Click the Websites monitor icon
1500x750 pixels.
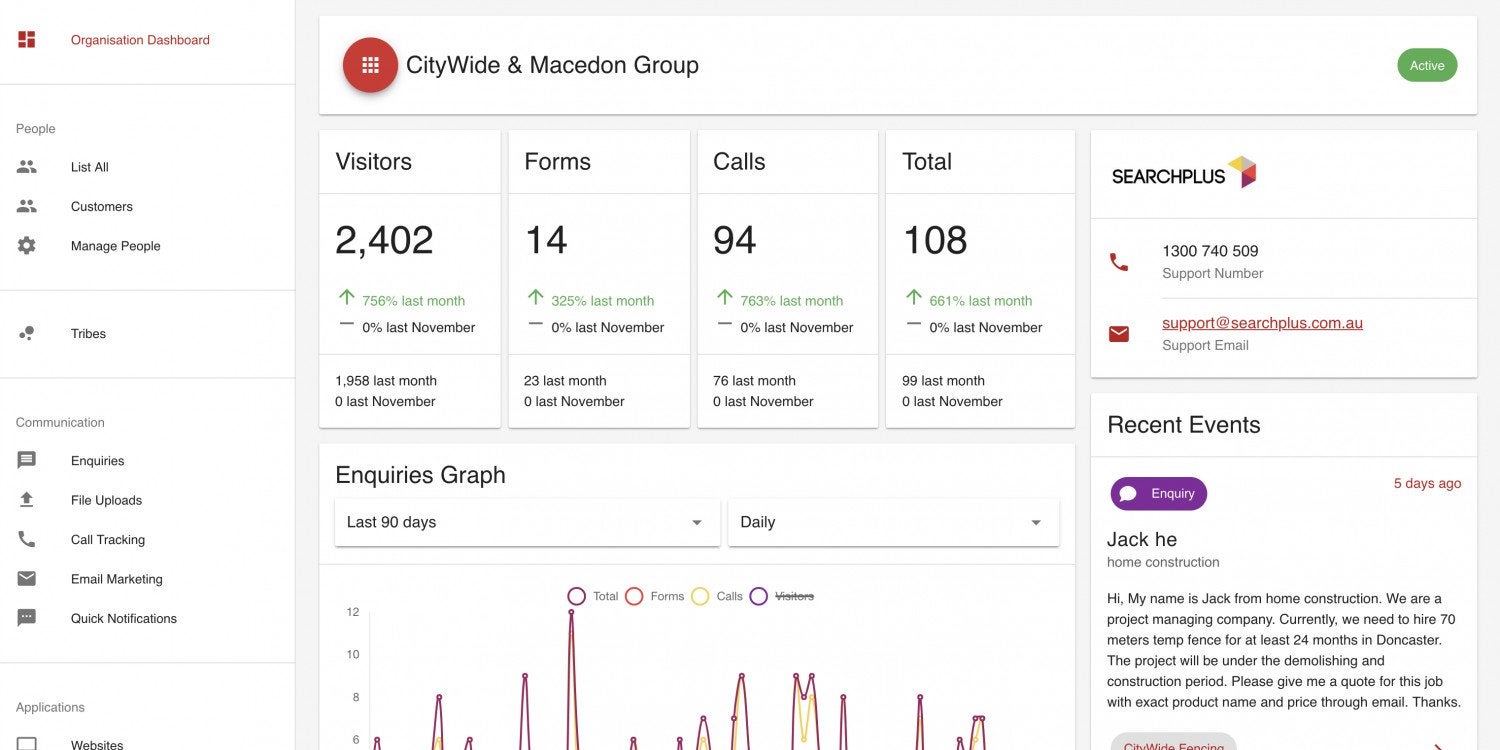[27, 744]
